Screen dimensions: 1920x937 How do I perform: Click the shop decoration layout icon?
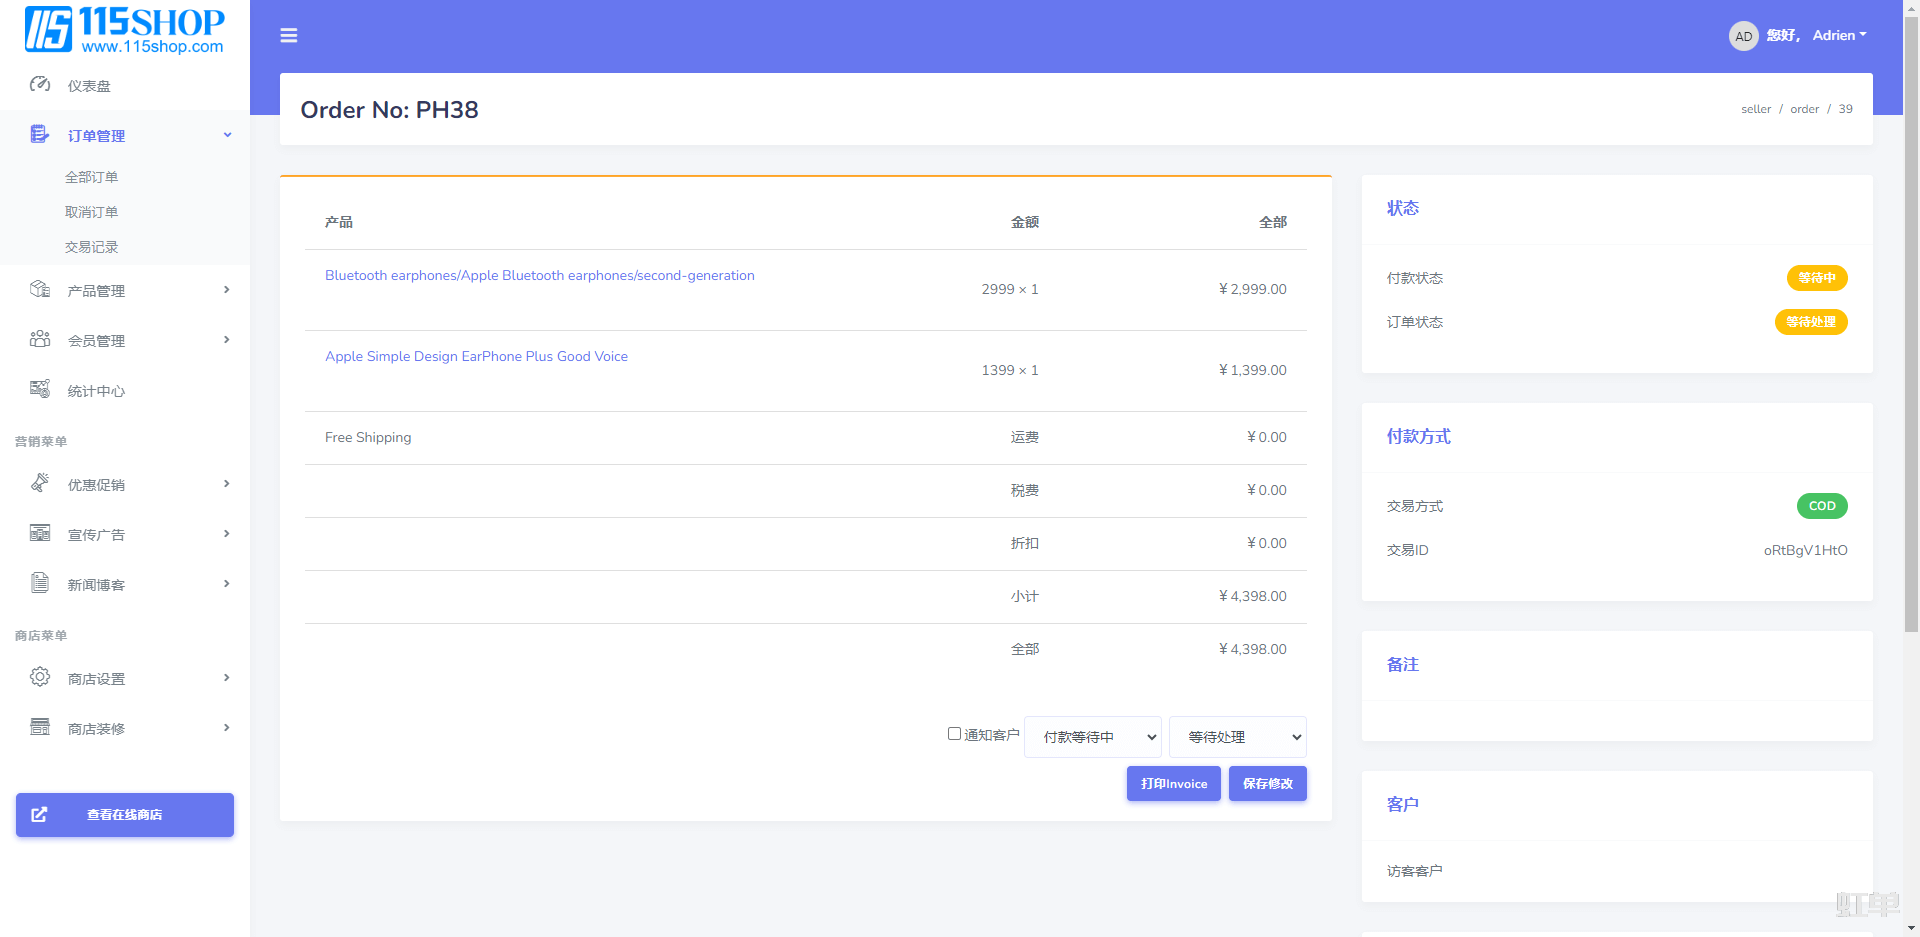pyautogui.click(x=40, y=728)
